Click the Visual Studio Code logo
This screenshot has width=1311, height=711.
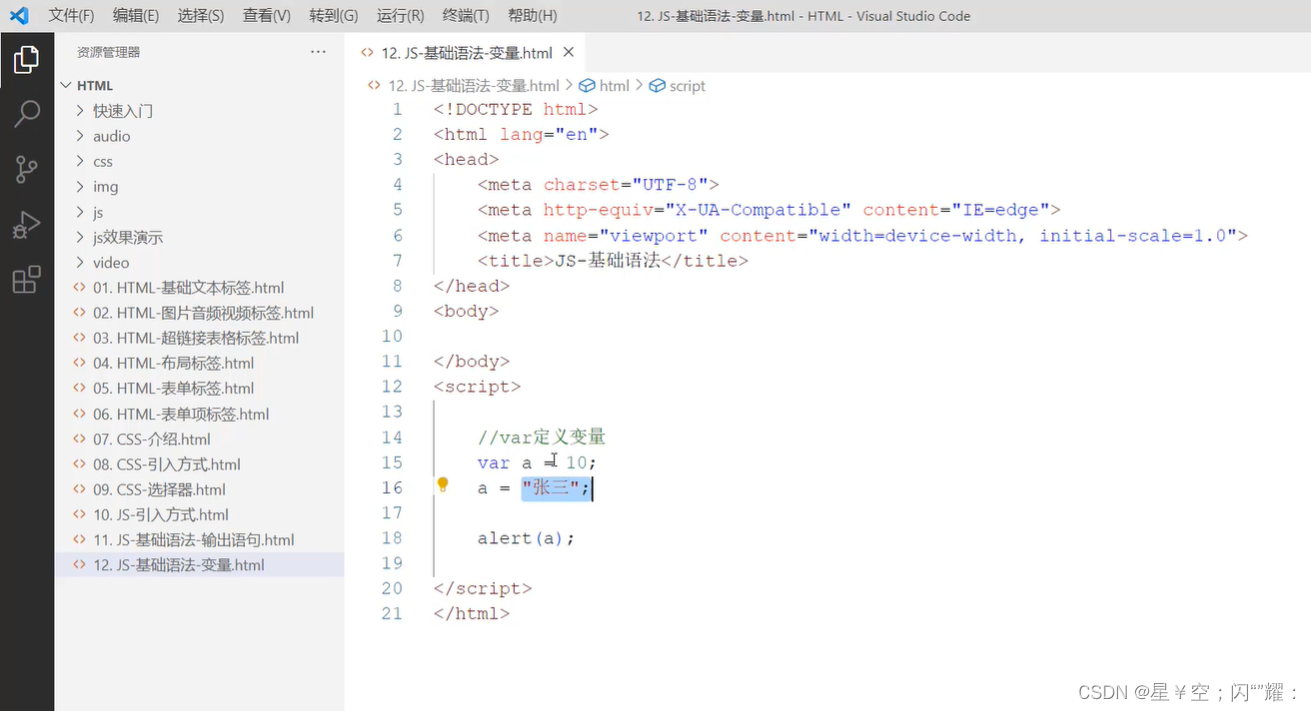click(19, 15)
